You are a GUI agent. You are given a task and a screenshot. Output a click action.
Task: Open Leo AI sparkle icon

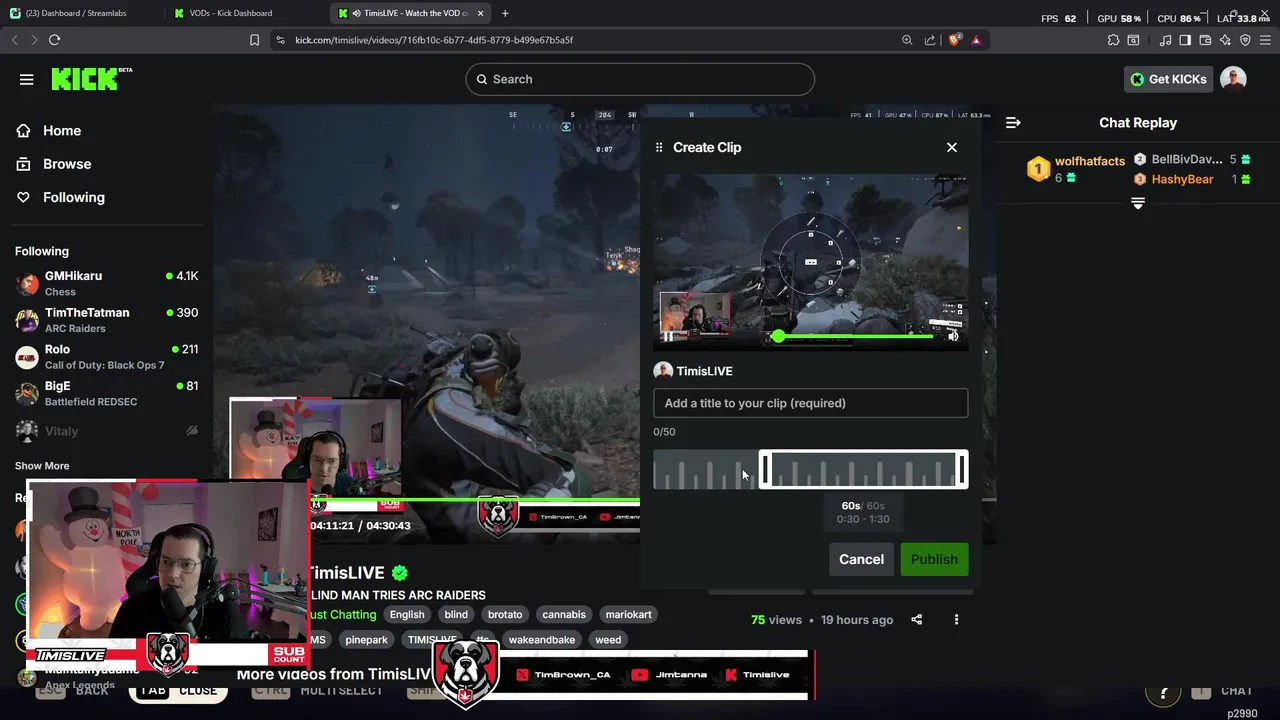tap(1225, 40)
